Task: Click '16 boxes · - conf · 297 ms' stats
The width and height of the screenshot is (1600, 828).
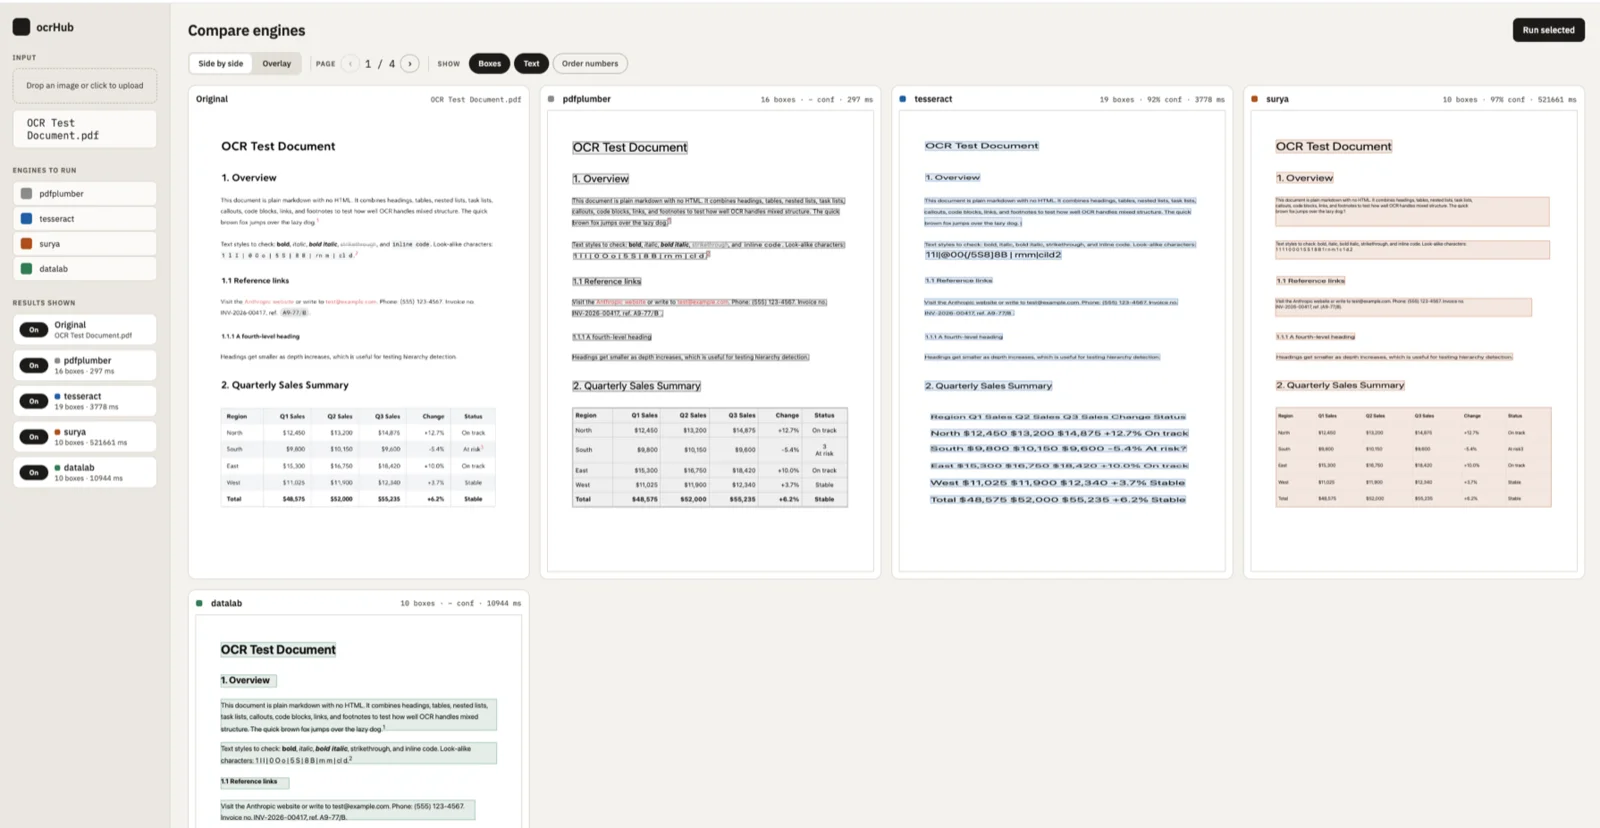Action: 816,100
